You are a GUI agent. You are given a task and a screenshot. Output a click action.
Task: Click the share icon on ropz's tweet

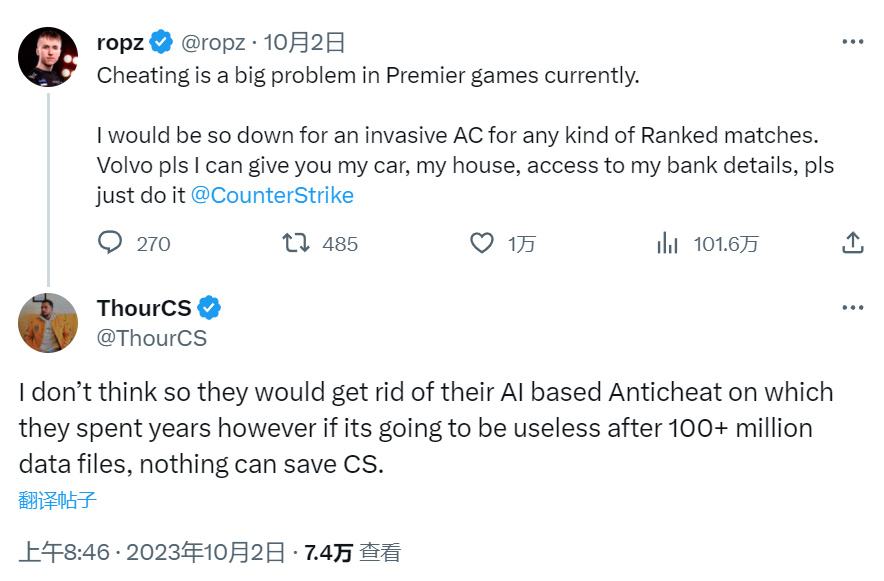(852, 243)
